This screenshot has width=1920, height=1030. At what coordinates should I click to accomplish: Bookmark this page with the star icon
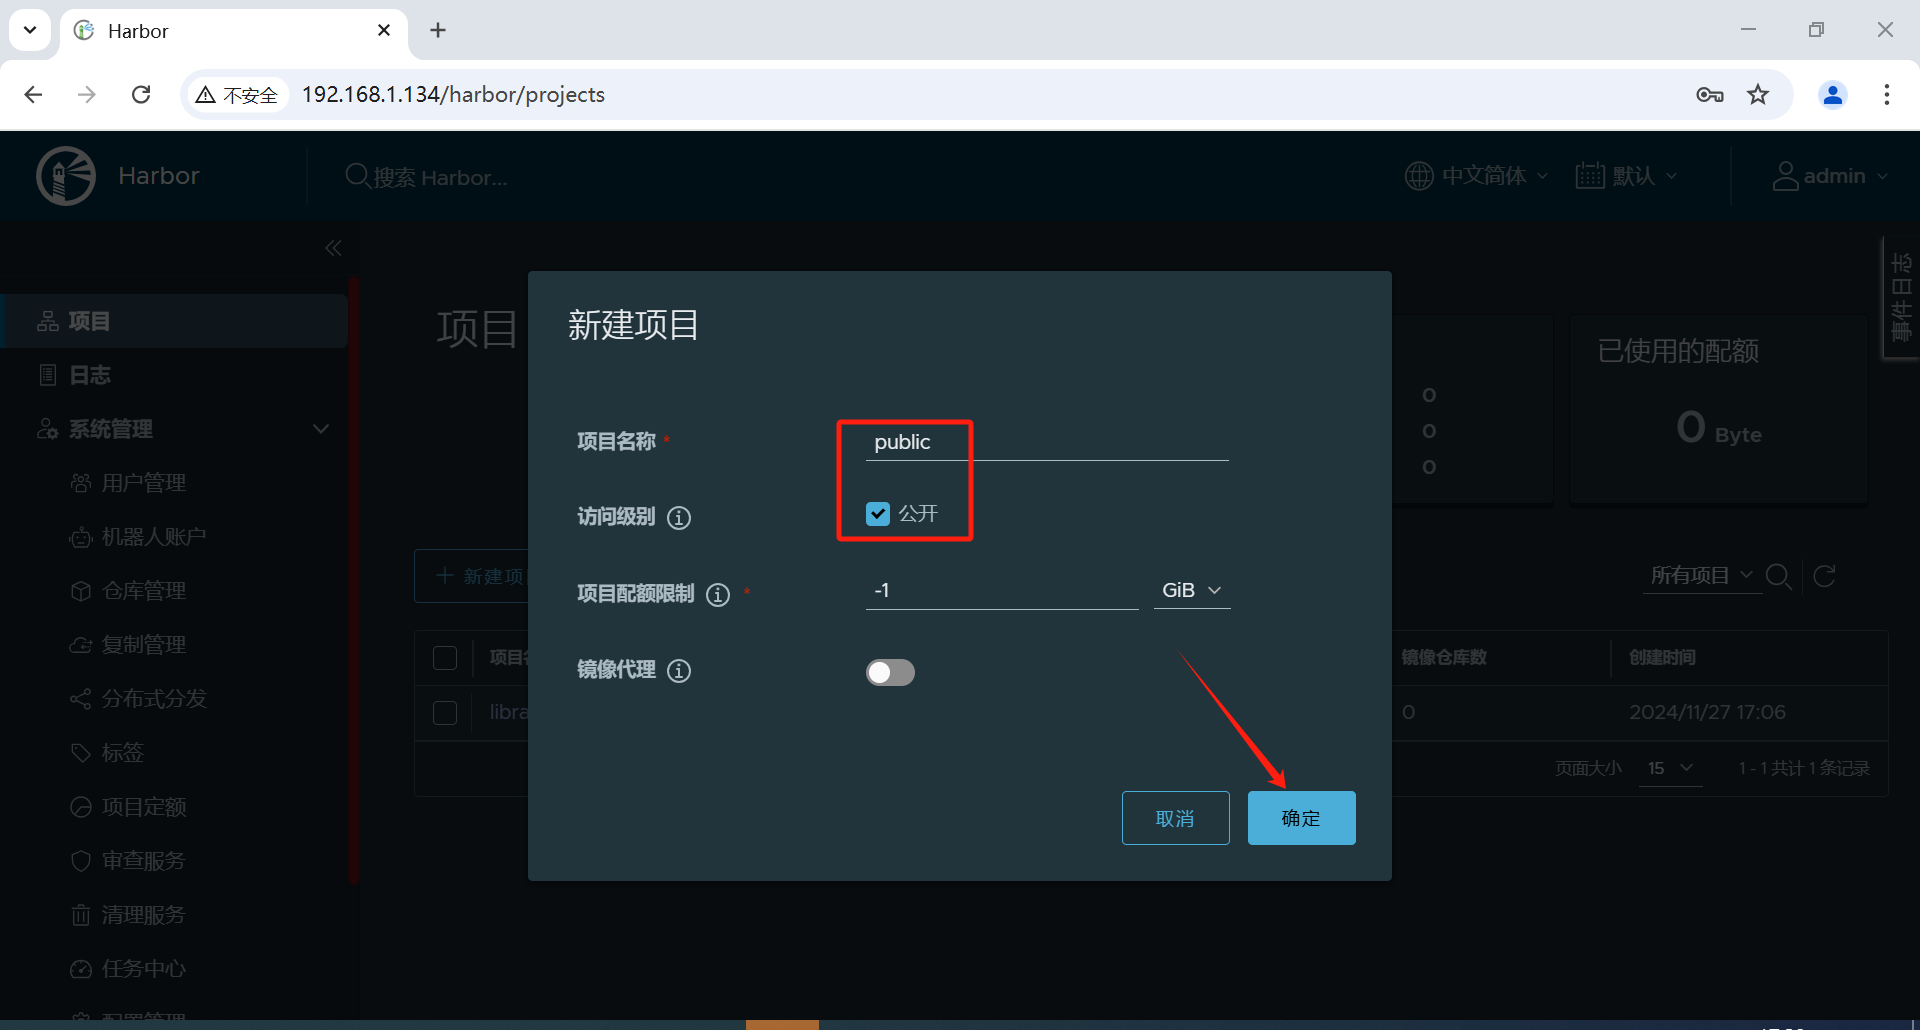click(x=1758, y=94)
